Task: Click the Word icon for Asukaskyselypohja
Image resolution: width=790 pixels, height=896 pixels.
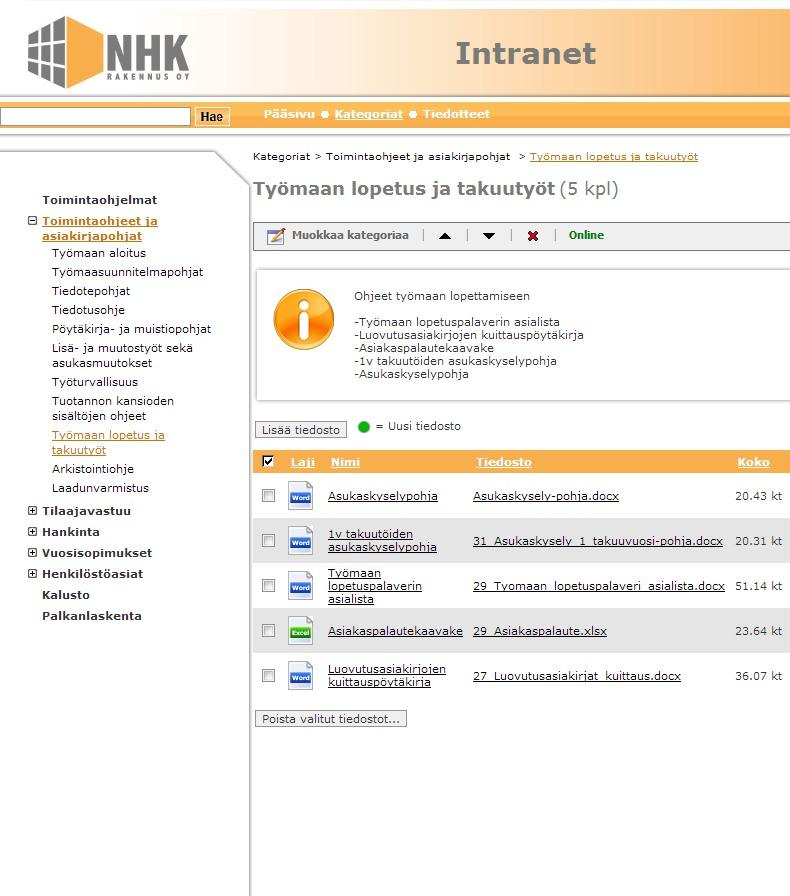Action: [x=300, y=495]
